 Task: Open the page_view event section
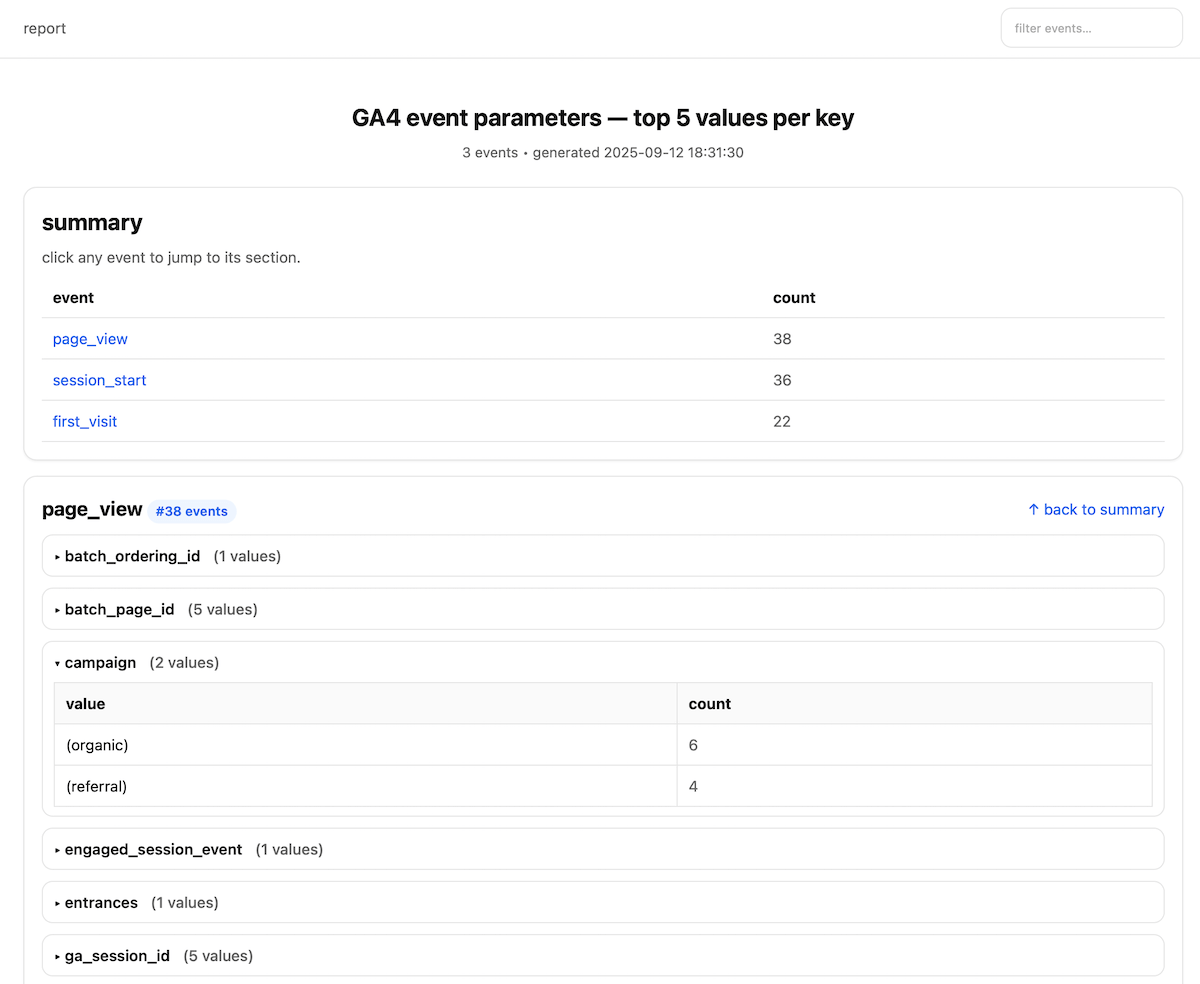pos(90,339)
